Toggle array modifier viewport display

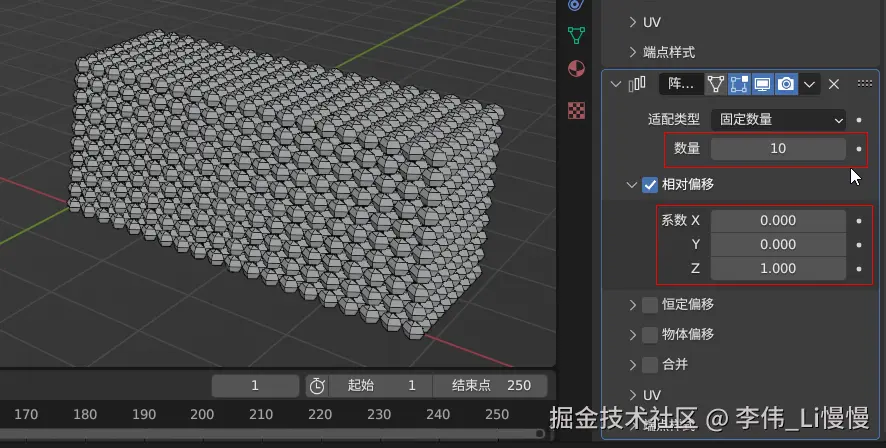(x=762, y=84)
